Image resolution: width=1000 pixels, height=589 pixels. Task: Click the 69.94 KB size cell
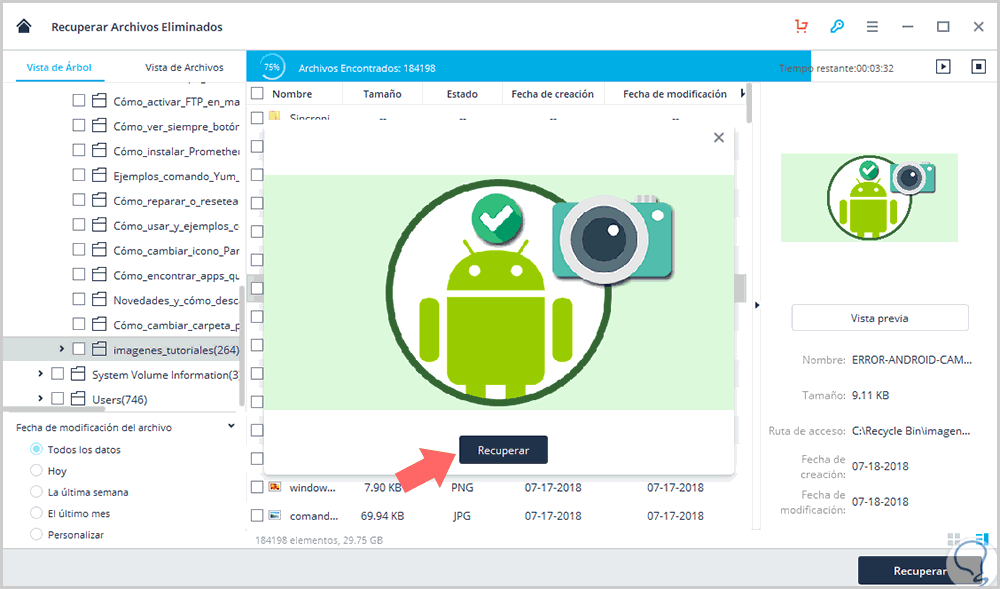(x=382, y=515)
